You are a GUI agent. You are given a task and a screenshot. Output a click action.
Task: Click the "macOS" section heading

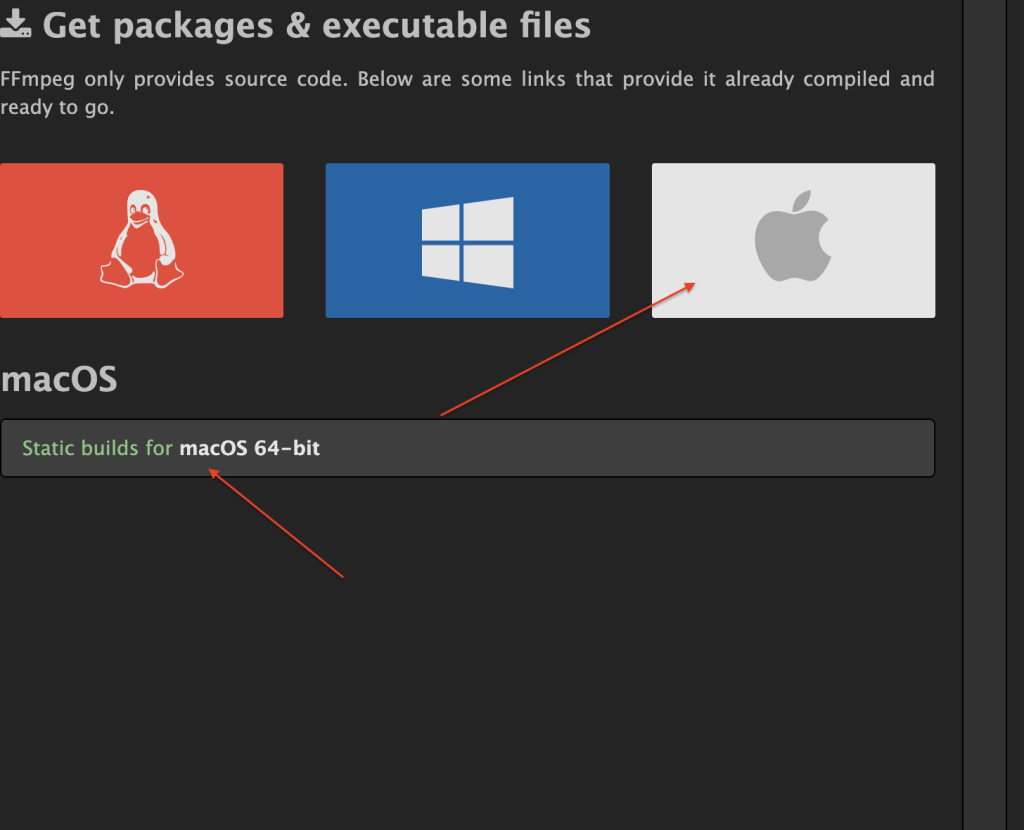pos(59,380)
